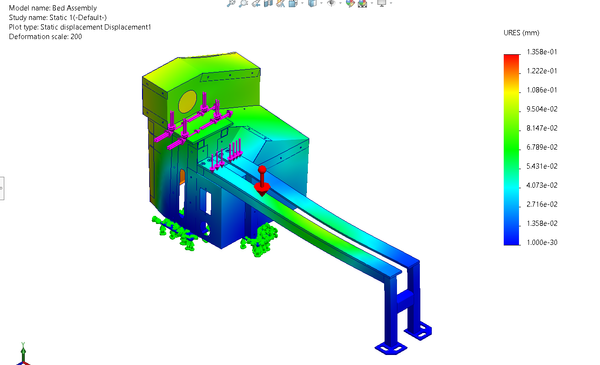Viewport: 600px width, 365px height.
Task: Click the View Orientation cube icon
Action: (x=293, y=3)
